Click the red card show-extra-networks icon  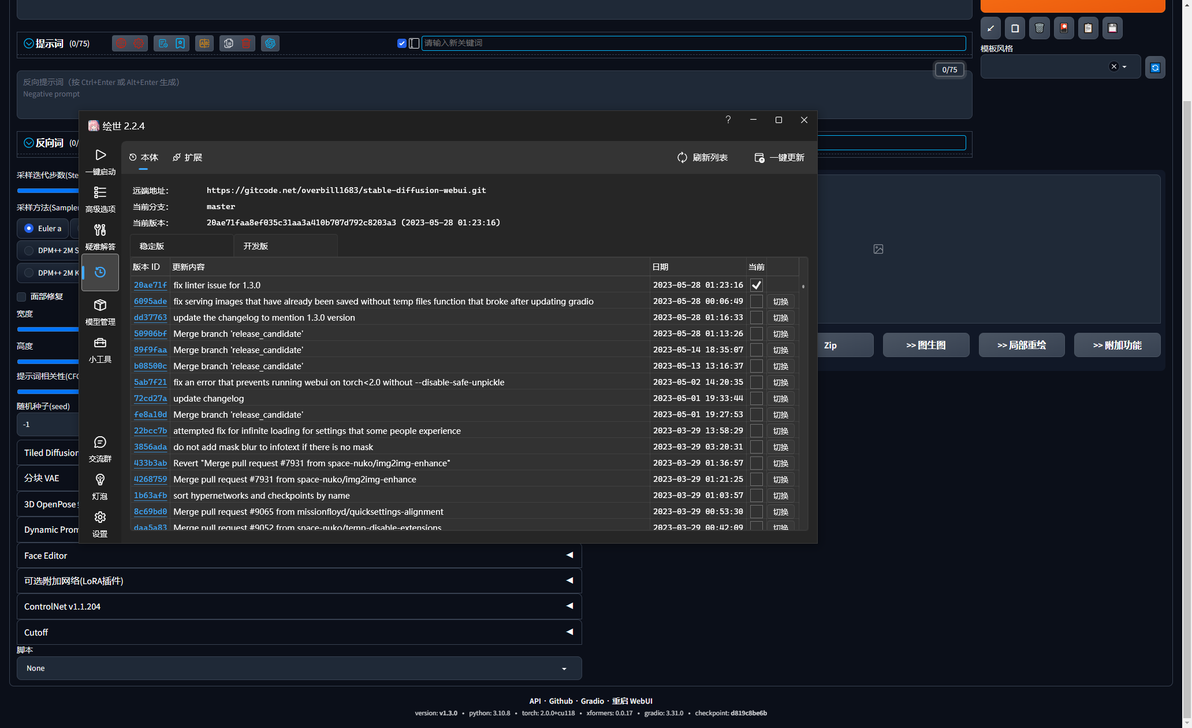click(1064, 28)
